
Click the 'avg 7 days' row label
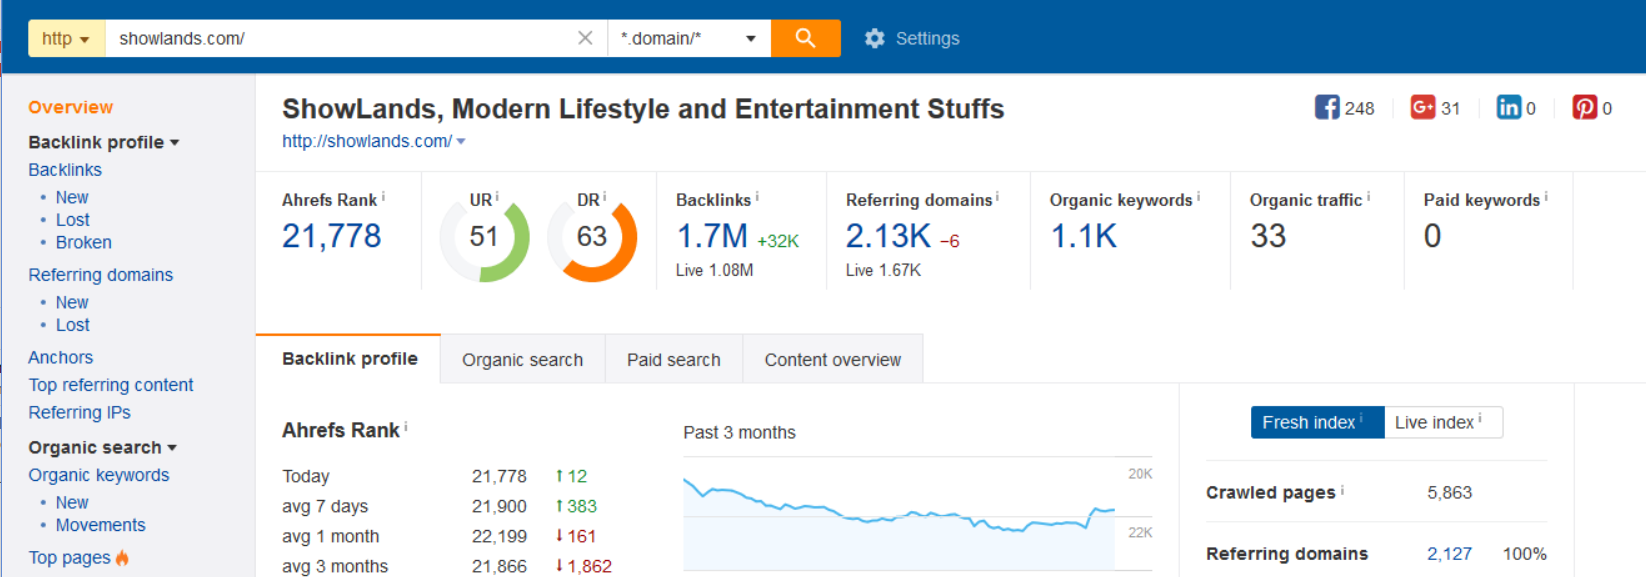[x=325, y=506]
